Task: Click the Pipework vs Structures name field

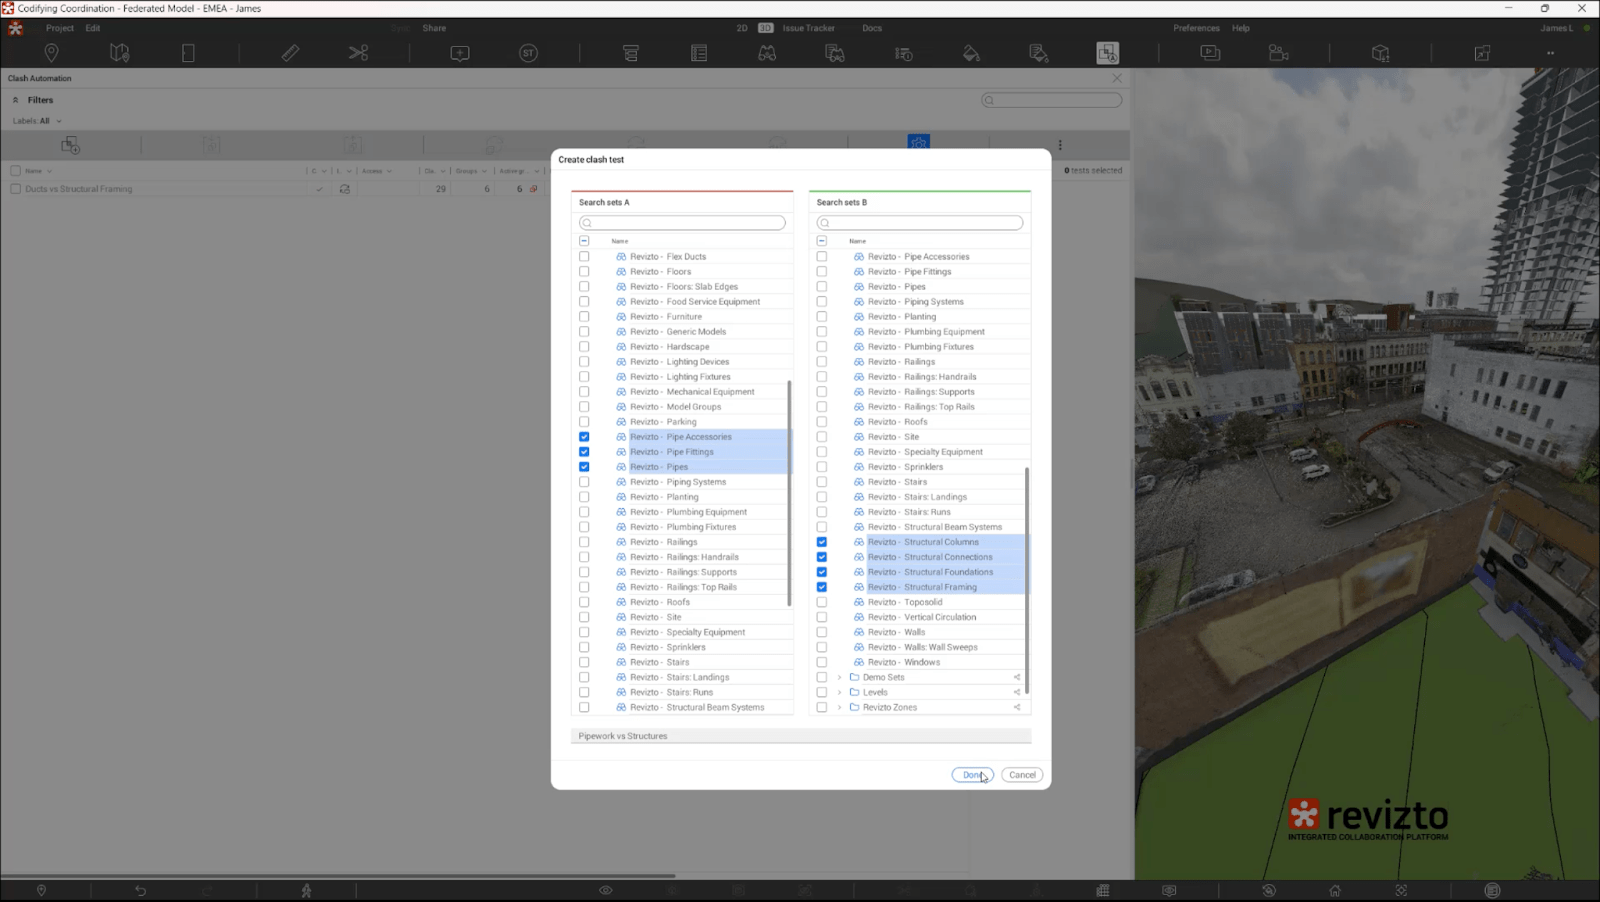Action: click(x=700, y=735)
